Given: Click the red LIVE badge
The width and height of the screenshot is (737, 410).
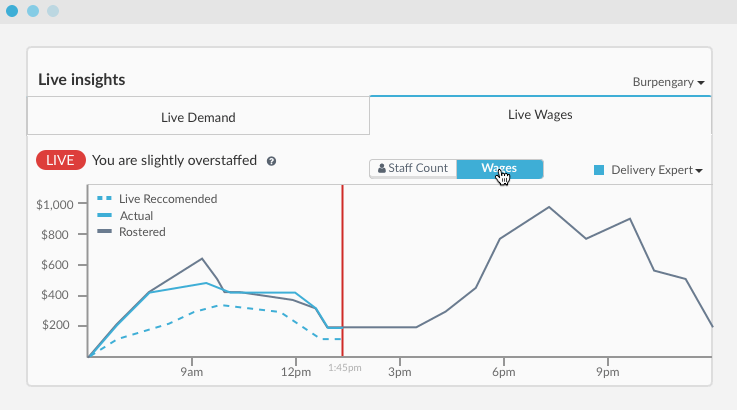Looking at the screenshot, I should 60,160.
